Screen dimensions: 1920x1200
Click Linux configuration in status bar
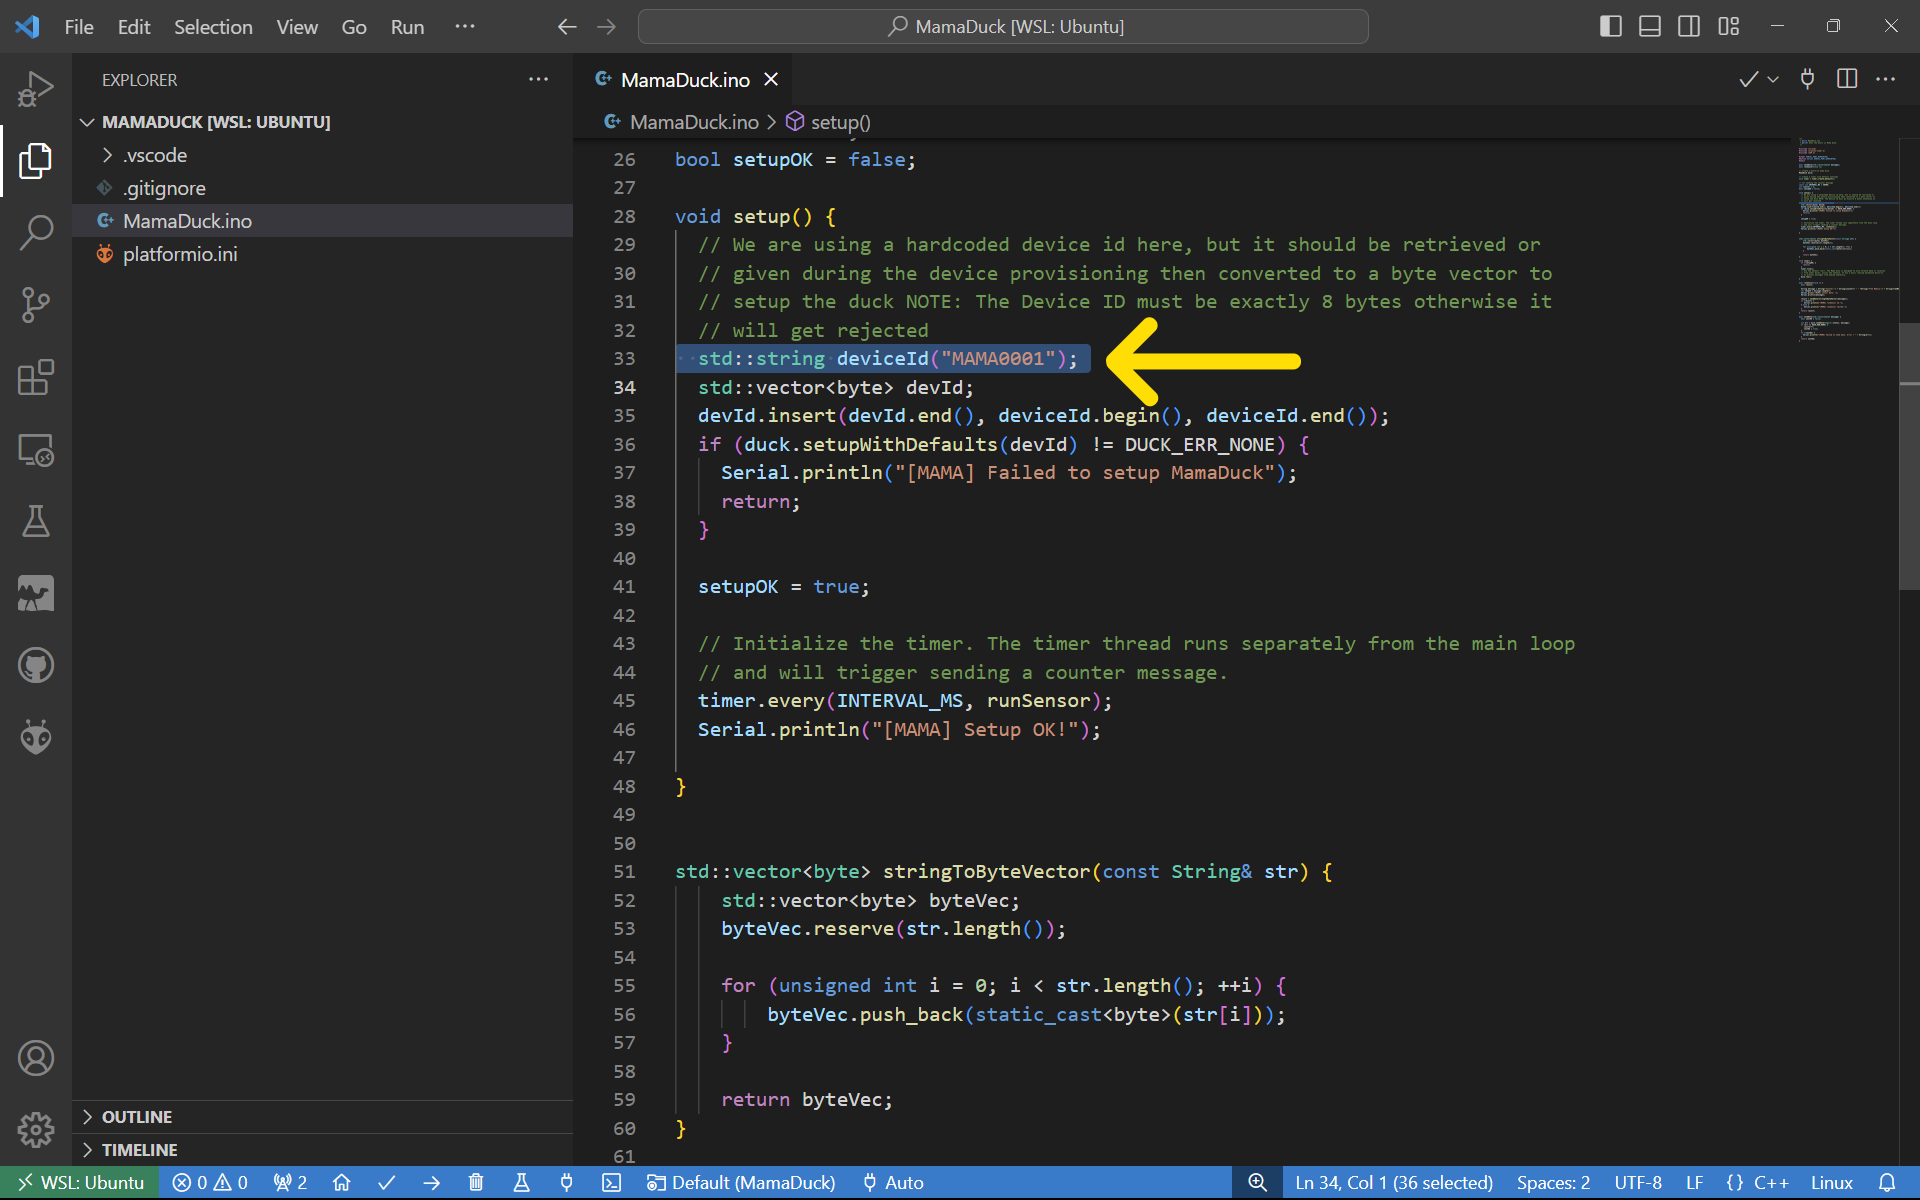(x=1832, y=1183)
